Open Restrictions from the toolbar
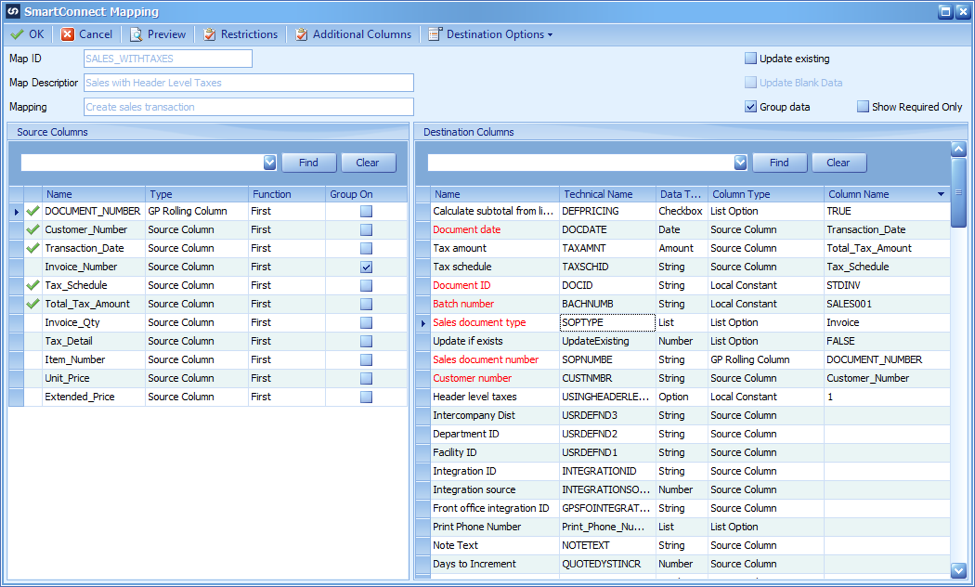 point(241,34)
